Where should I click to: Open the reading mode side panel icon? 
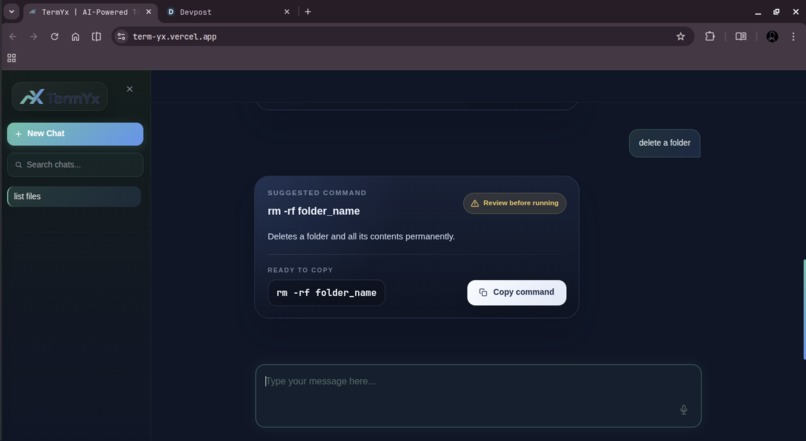[x=741, y=36]
